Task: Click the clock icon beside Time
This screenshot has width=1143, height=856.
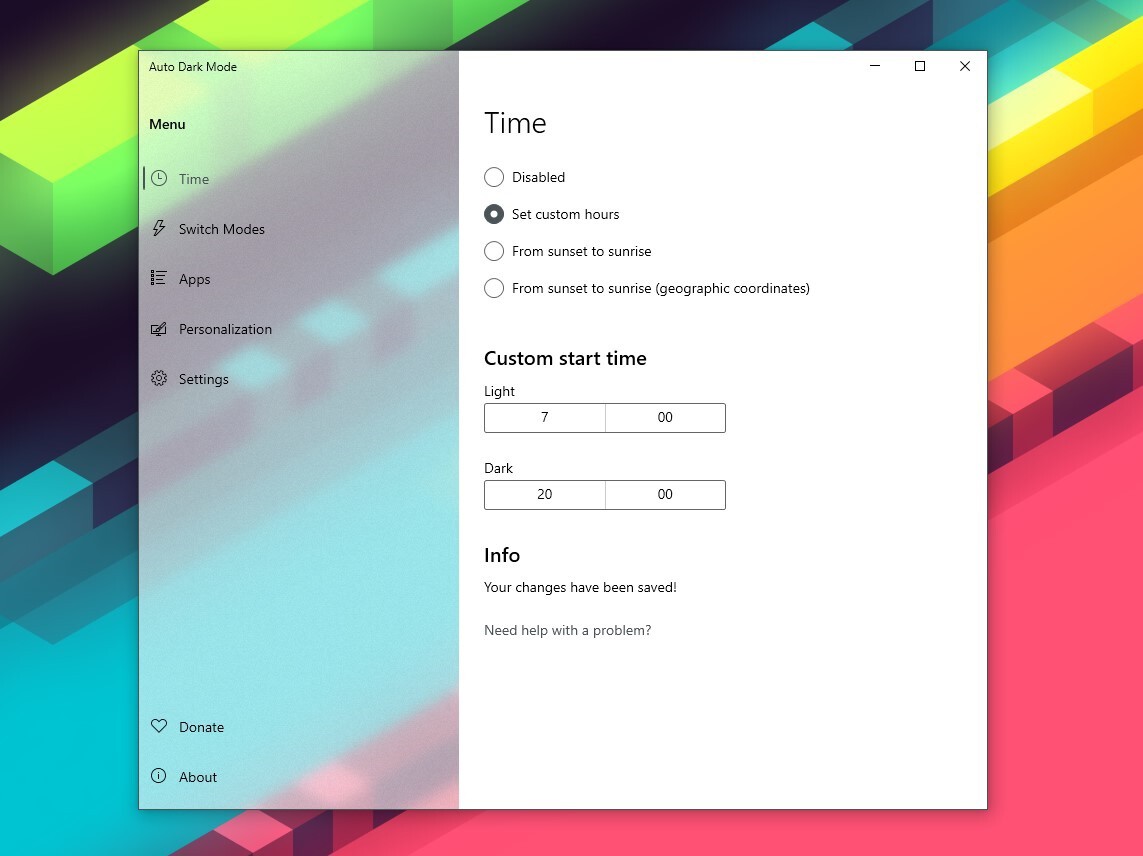Action: [159, 178]
